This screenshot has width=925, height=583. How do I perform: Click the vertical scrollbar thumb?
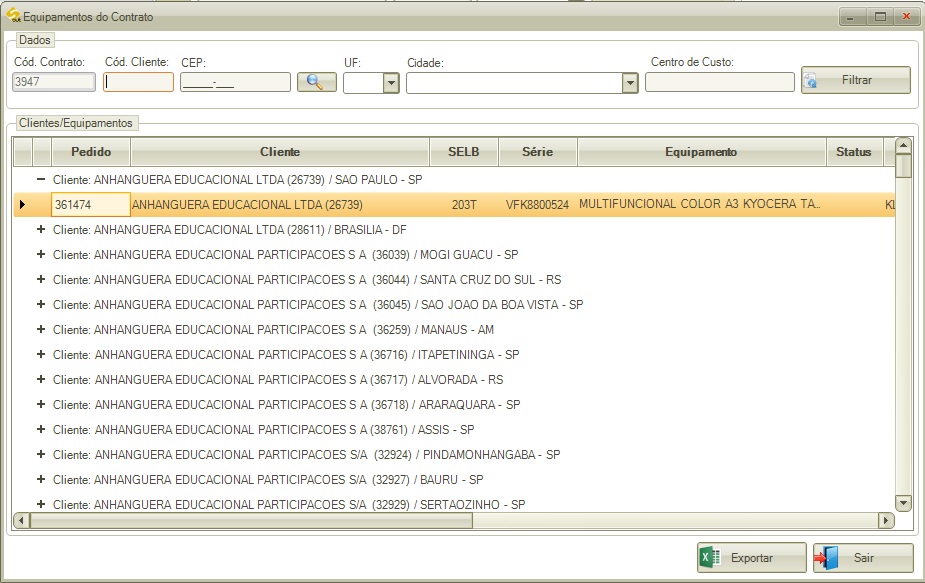click(x=903, y=166)
